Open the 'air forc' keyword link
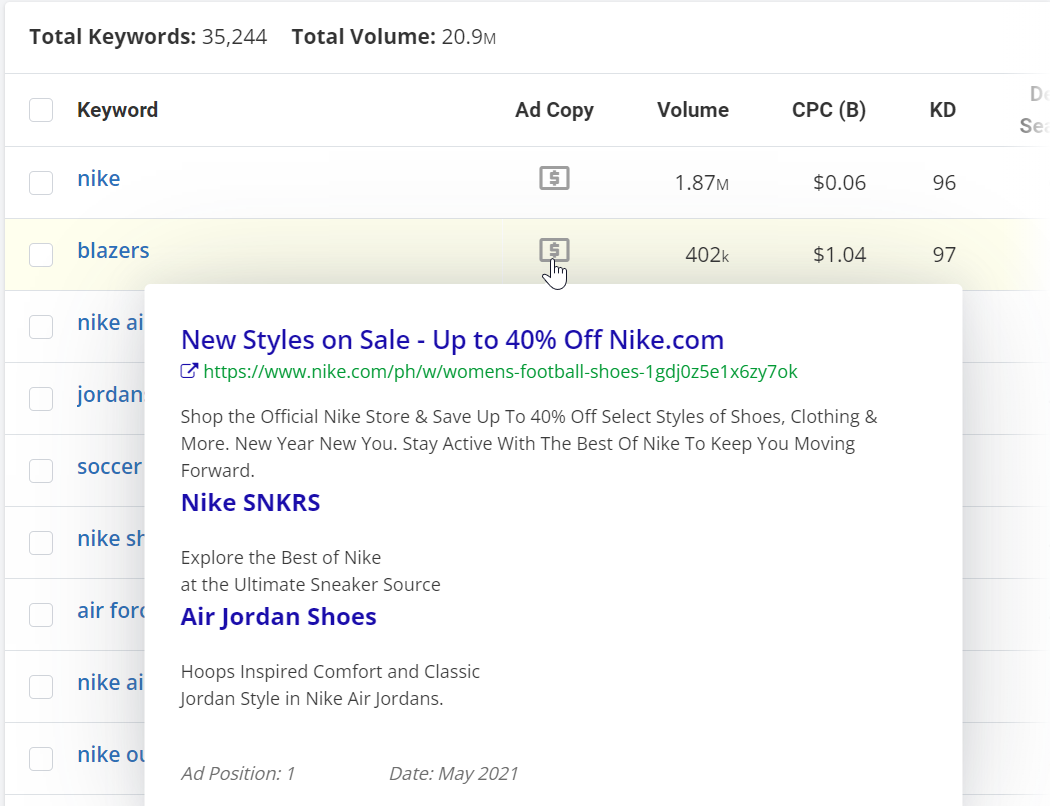The image size is (1050, 806). (111, 611)
